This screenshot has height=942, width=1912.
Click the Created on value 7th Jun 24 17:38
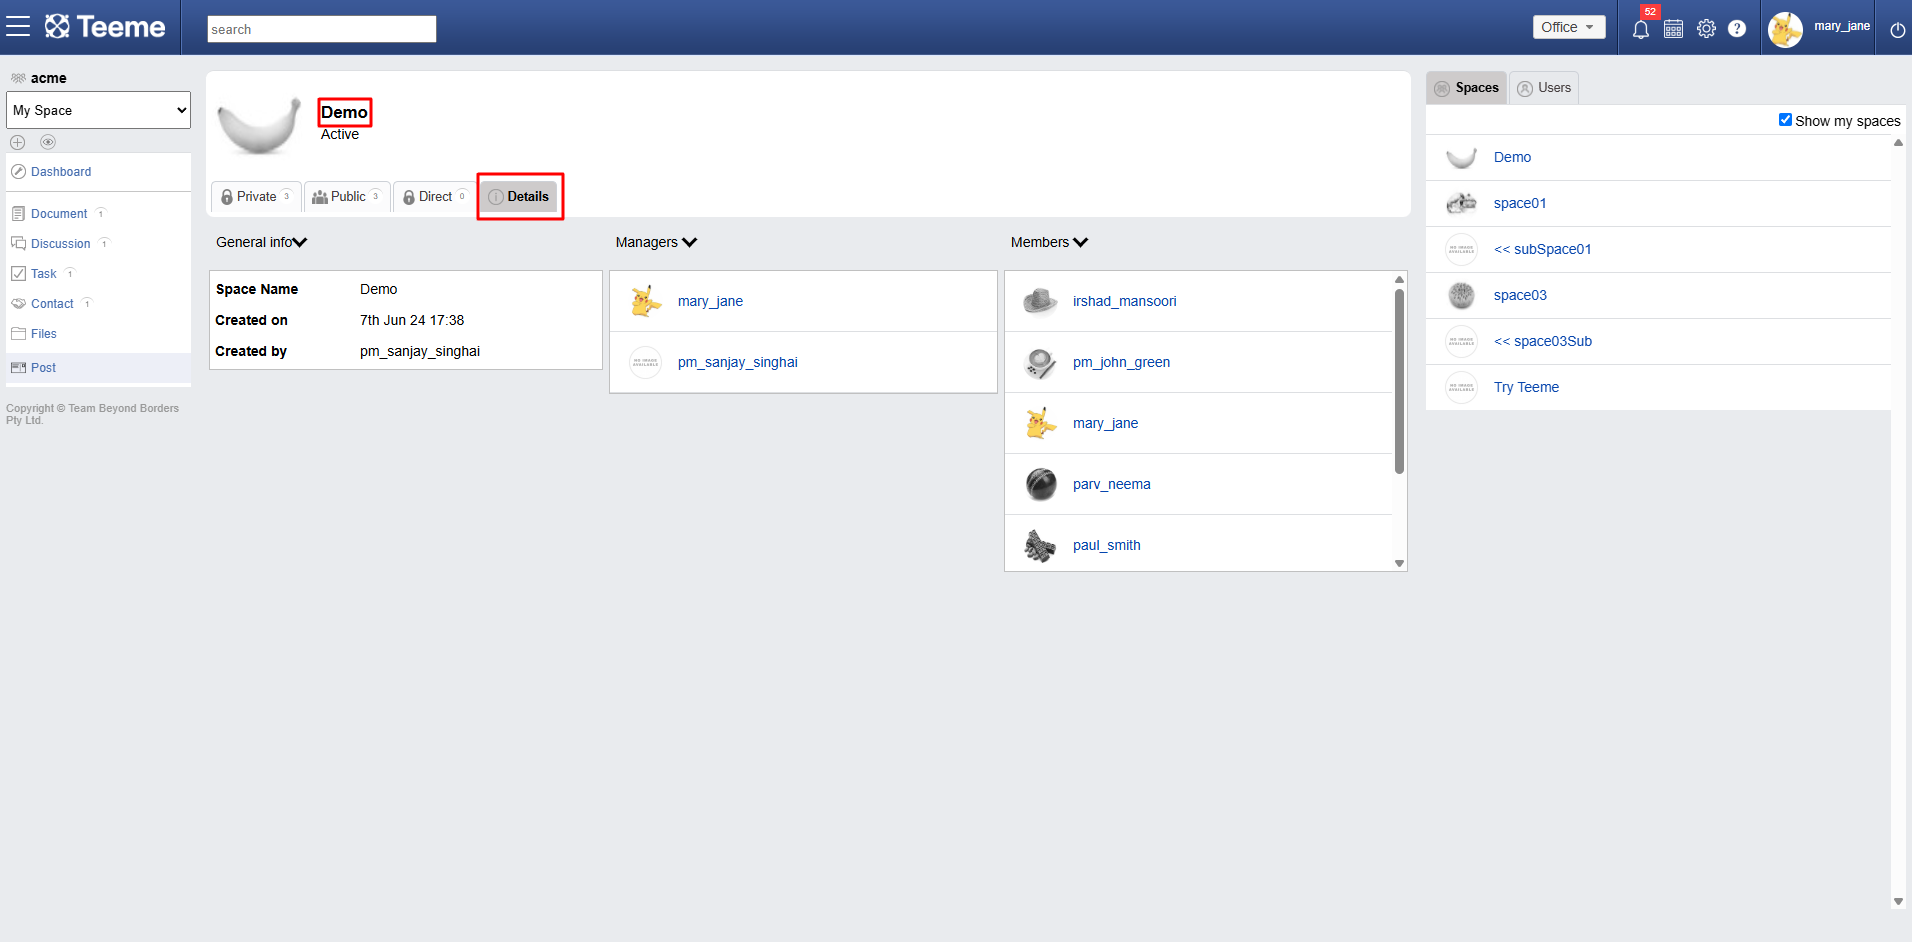[412, 320]
